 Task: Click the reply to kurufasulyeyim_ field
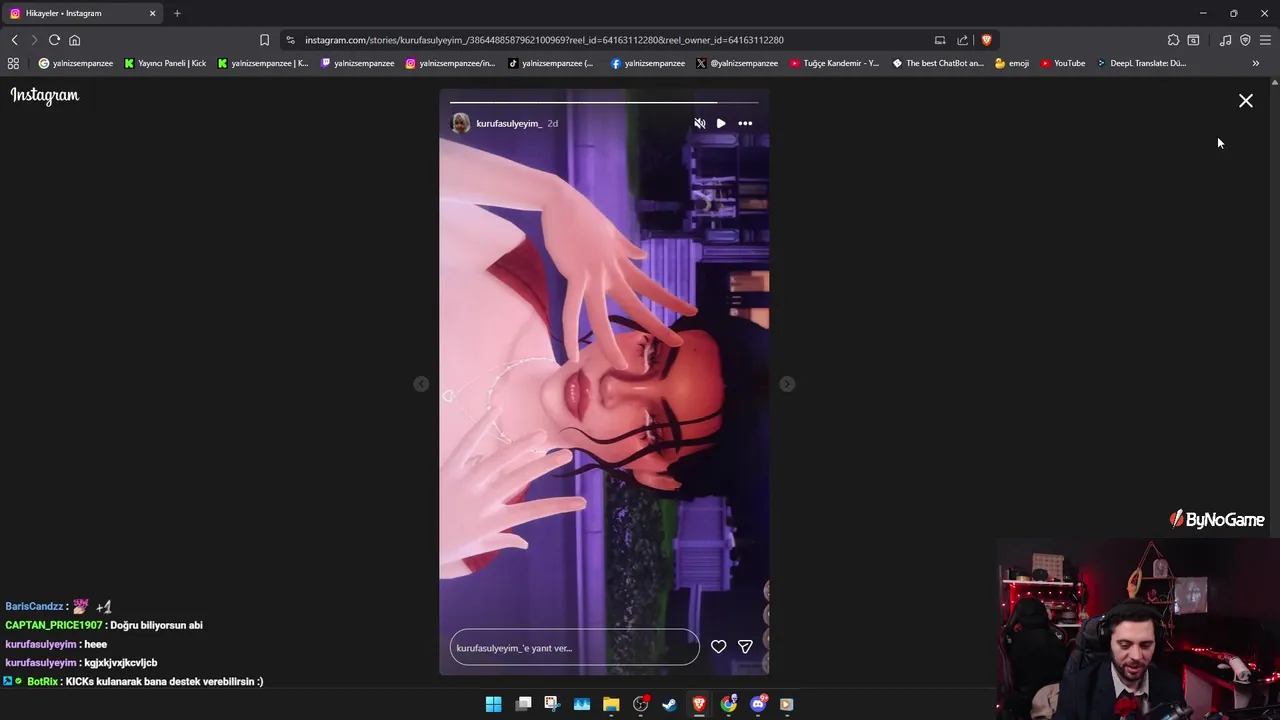(575, 647)
